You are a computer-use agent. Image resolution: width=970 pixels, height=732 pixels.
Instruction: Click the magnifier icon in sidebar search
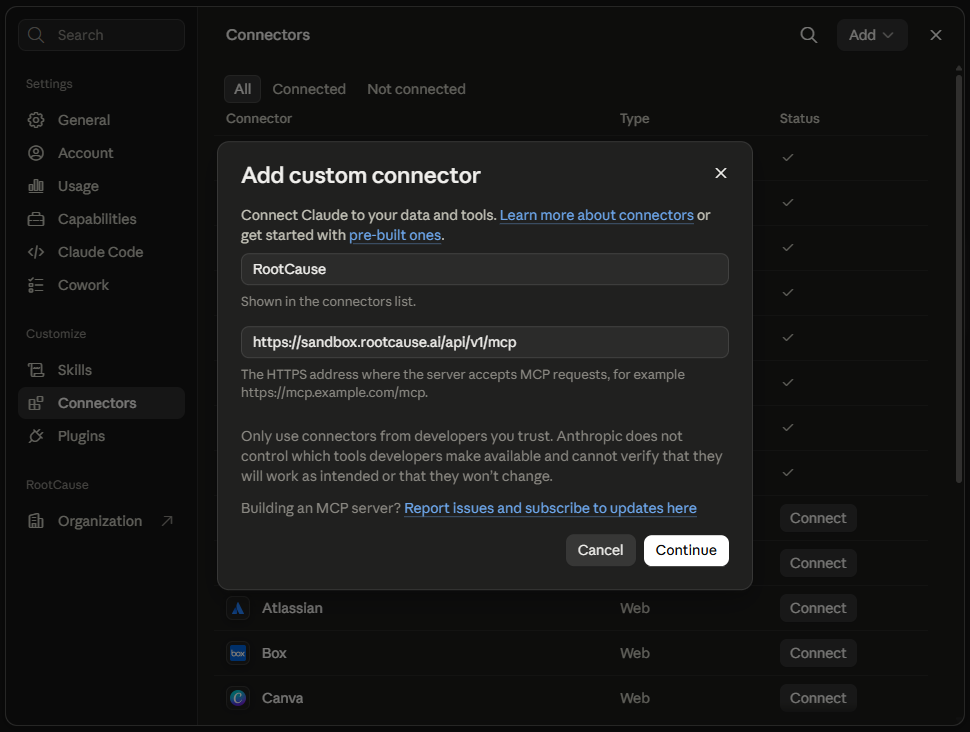(x=36, y=35)
